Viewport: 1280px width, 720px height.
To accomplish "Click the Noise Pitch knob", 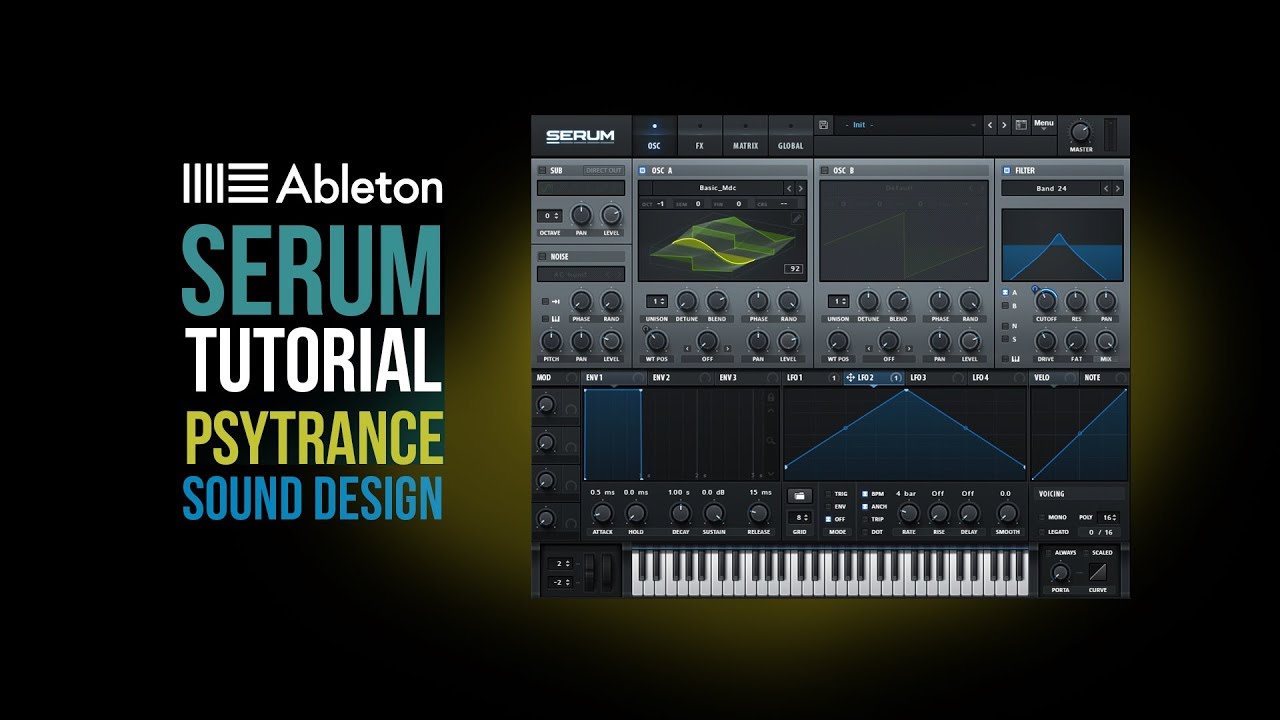I will 551,340.
